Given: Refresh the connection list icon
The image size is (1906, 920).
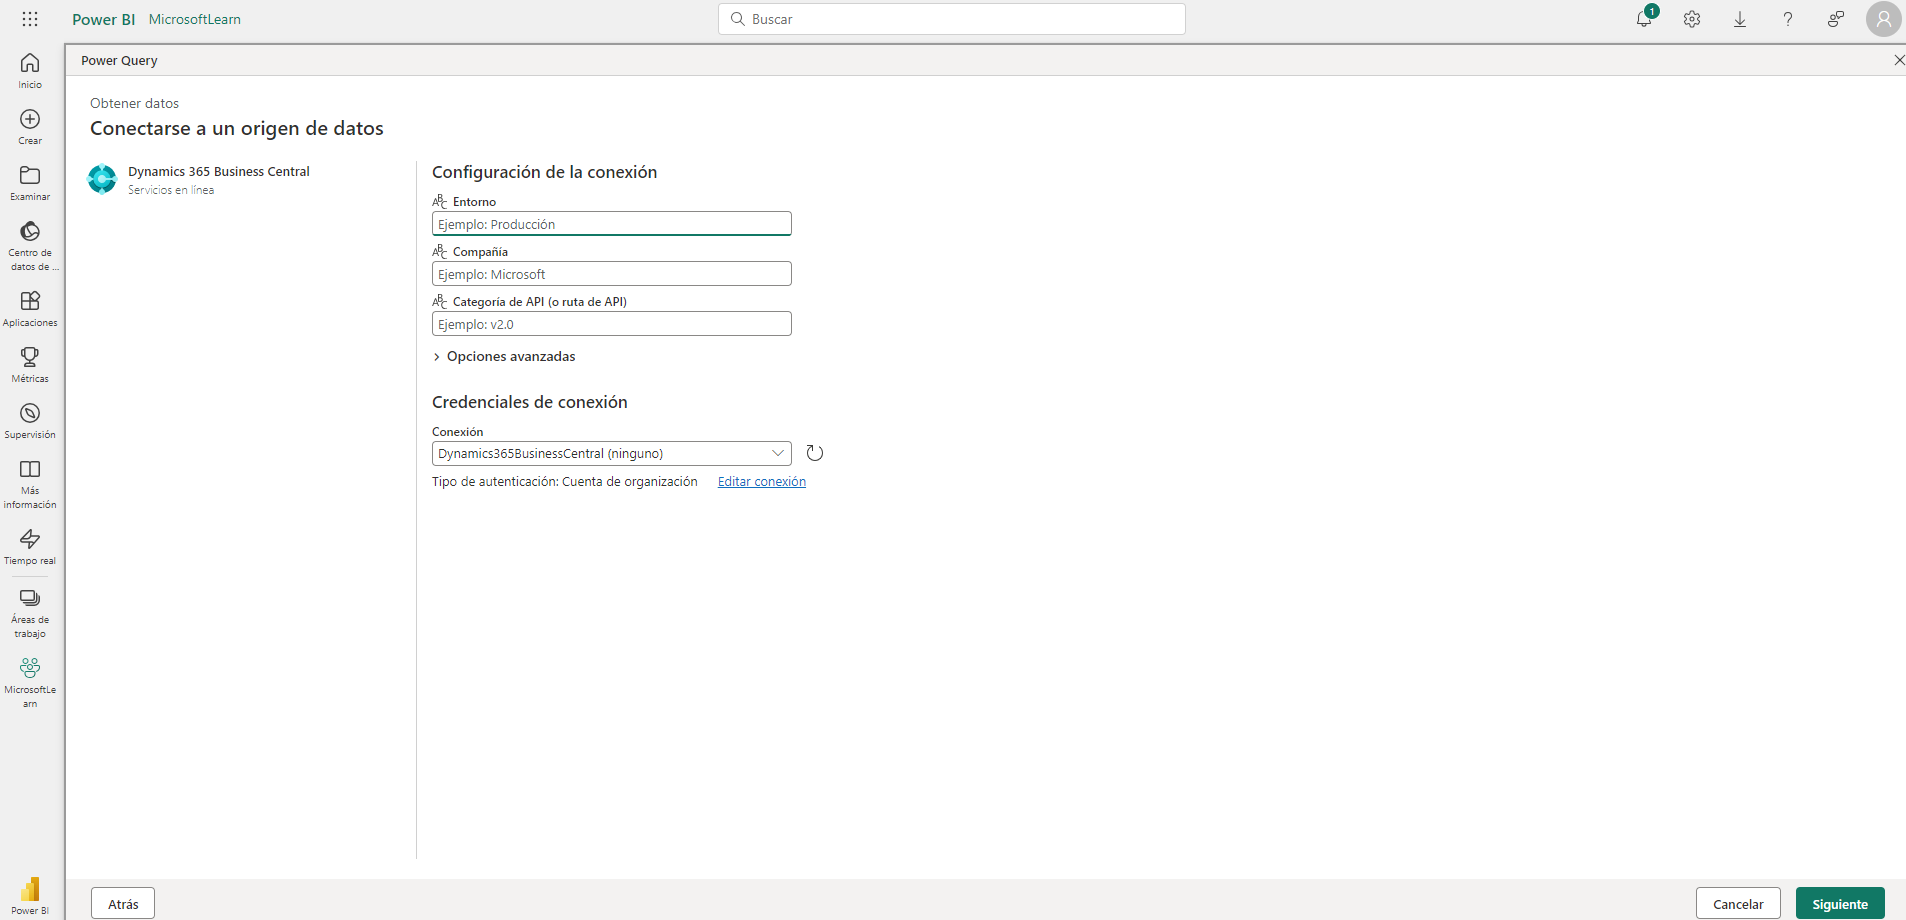Looking at the screenshot, I should click(815, 453).
